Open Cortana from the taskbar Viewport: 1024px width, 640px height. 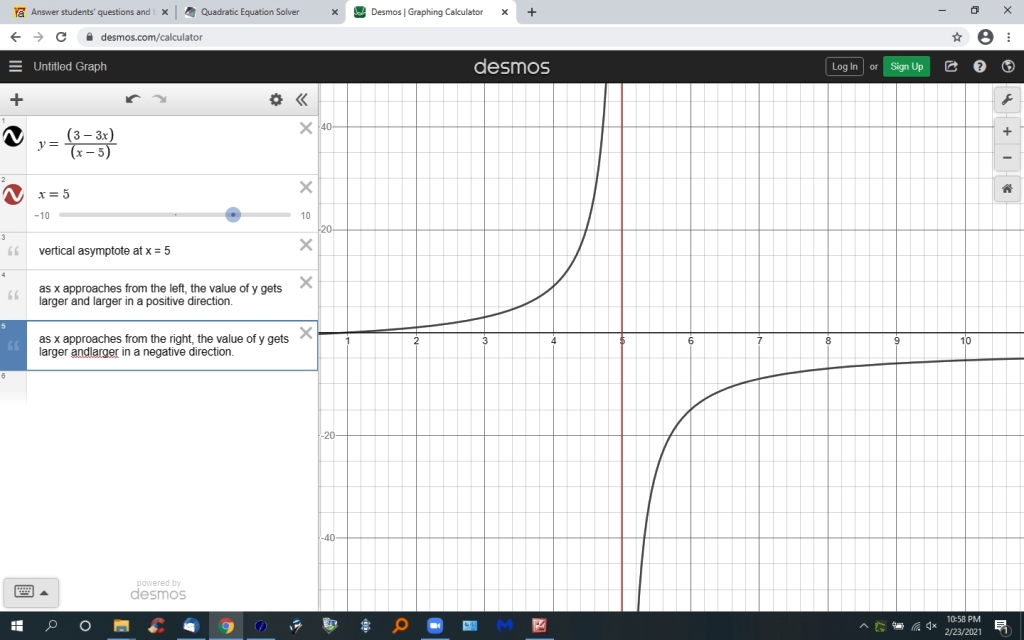[x=85, y=626]
